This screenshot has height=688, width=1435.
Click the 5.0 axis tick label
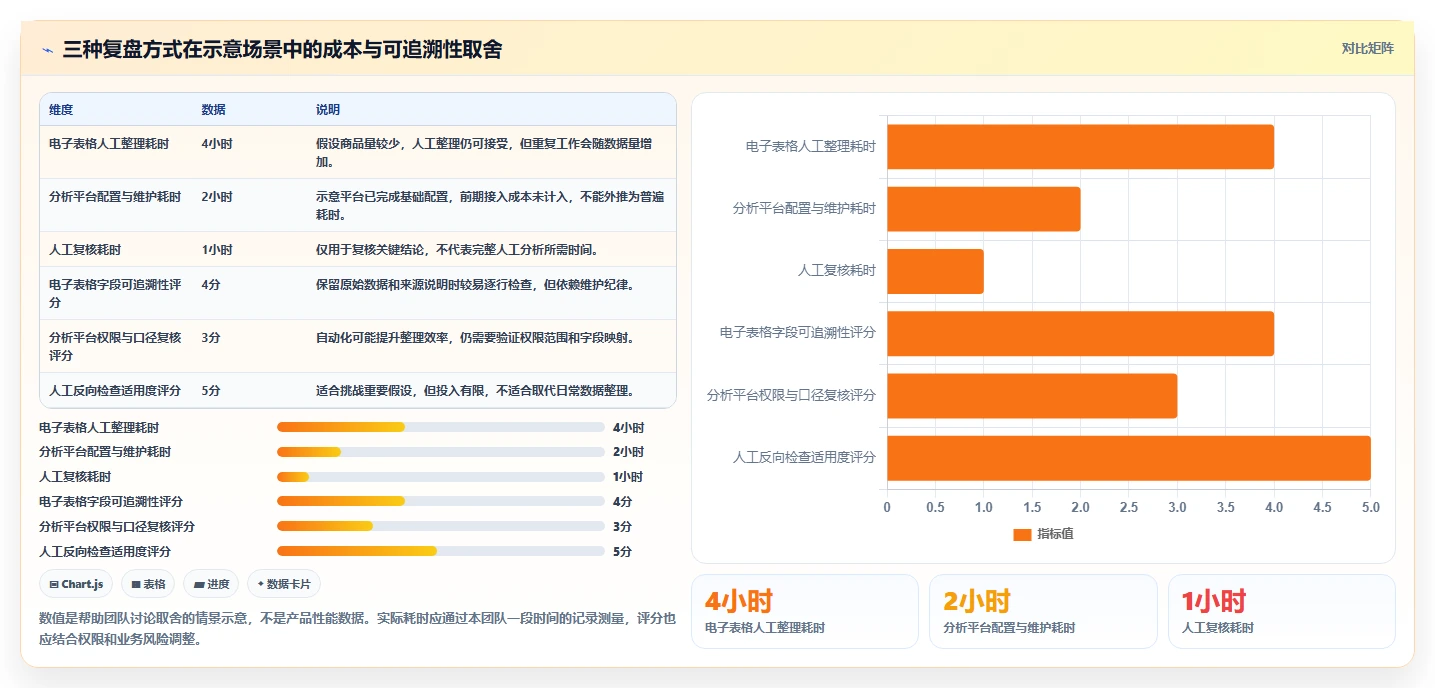coord(1370,508)
